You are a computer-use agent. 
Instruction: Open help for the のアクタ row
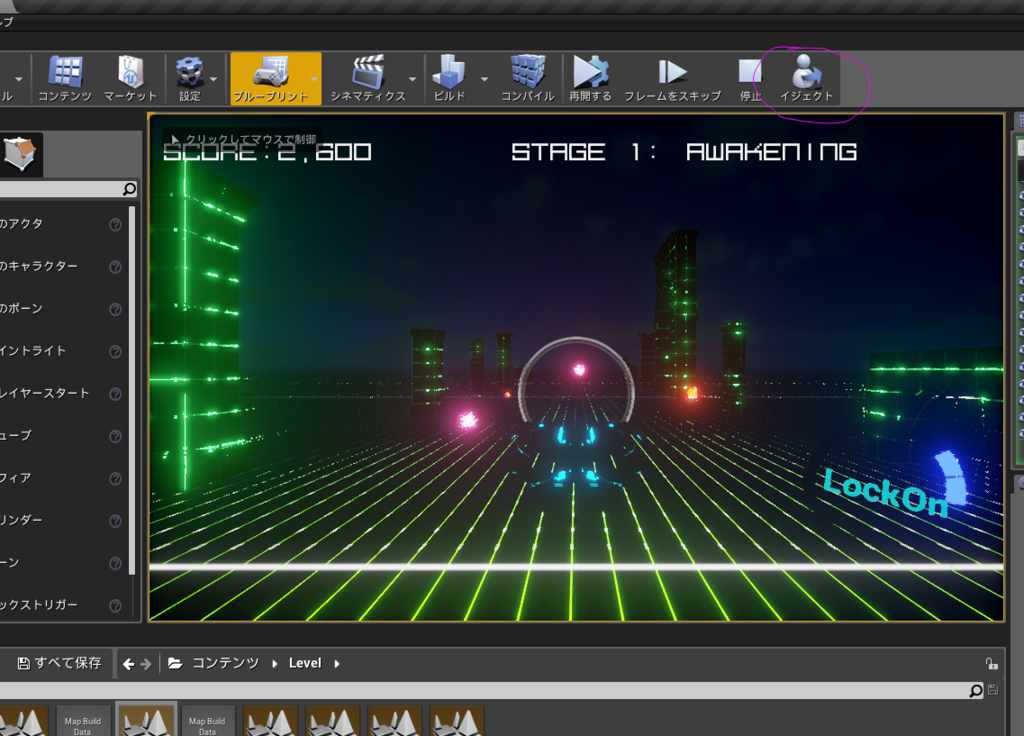click(116, 225)
